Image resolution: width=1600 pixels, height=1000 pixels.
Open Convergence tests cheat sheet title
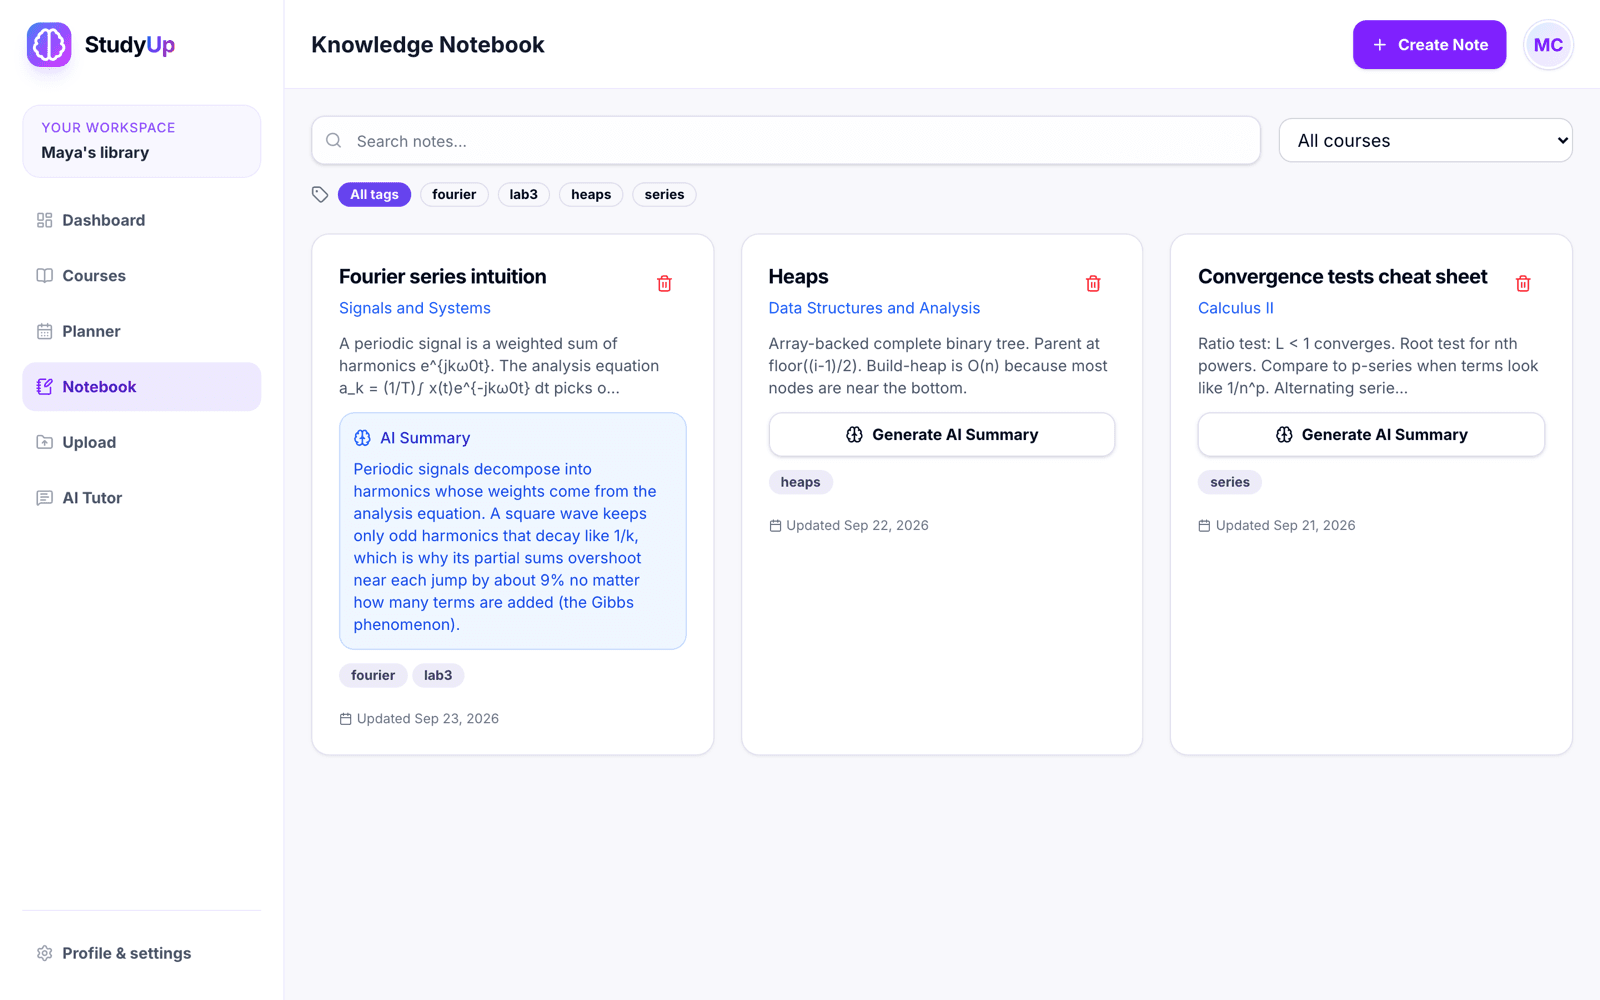[1343, 277]
